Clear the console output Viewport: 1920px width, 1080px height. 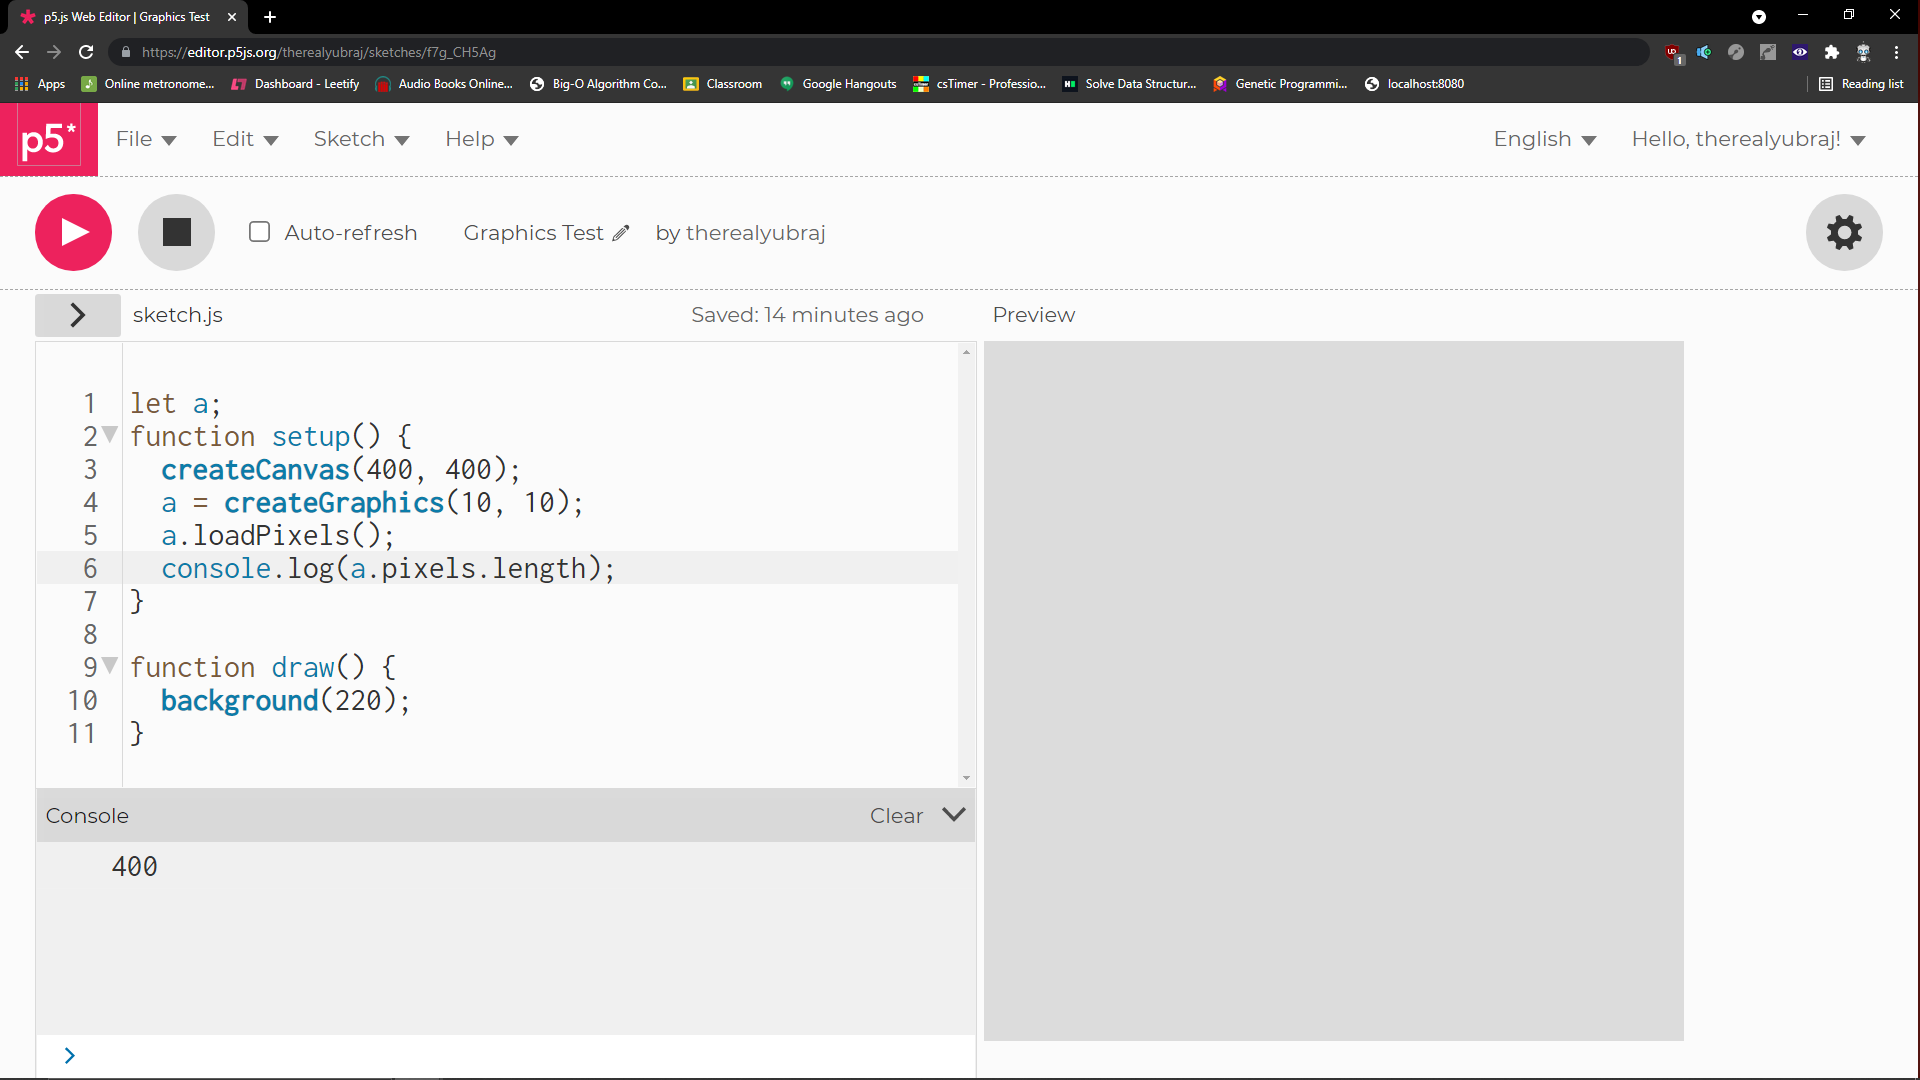895,815
